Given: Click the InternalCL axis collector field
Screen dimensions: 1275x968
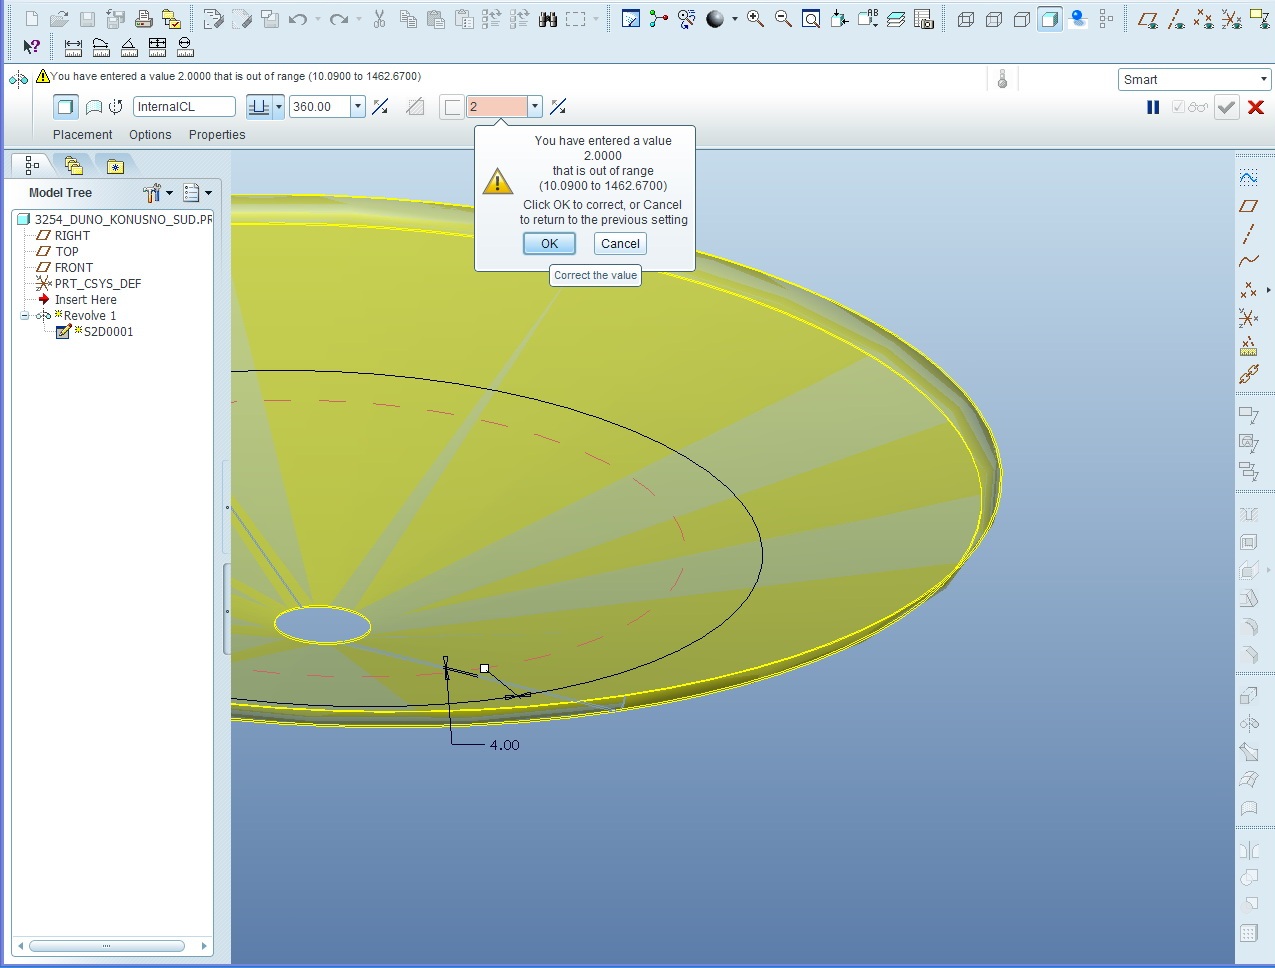Looking at the screenshot, I should pos(184,106).
